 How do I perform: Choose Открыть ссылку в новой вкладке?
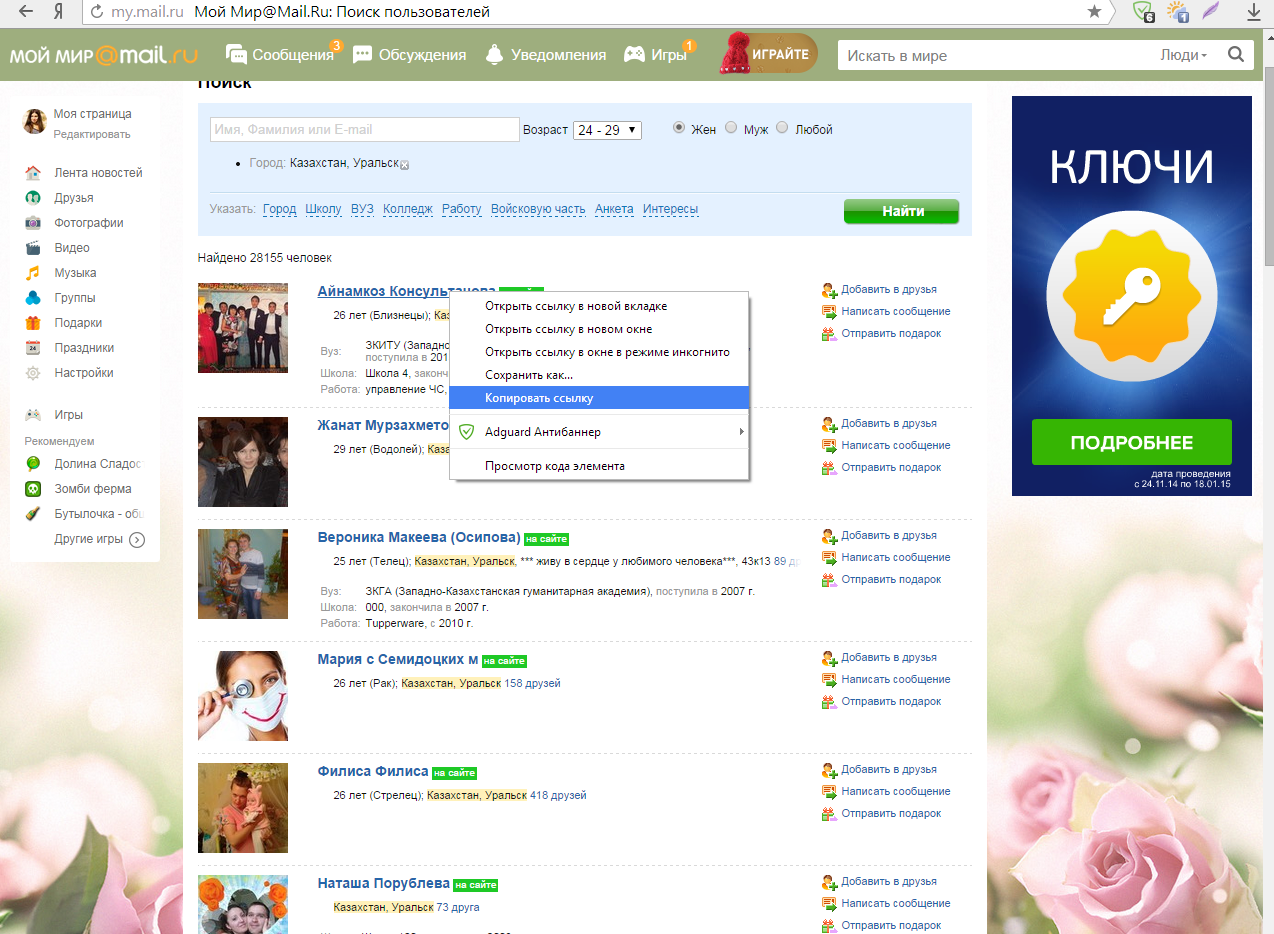pos(599,306)
